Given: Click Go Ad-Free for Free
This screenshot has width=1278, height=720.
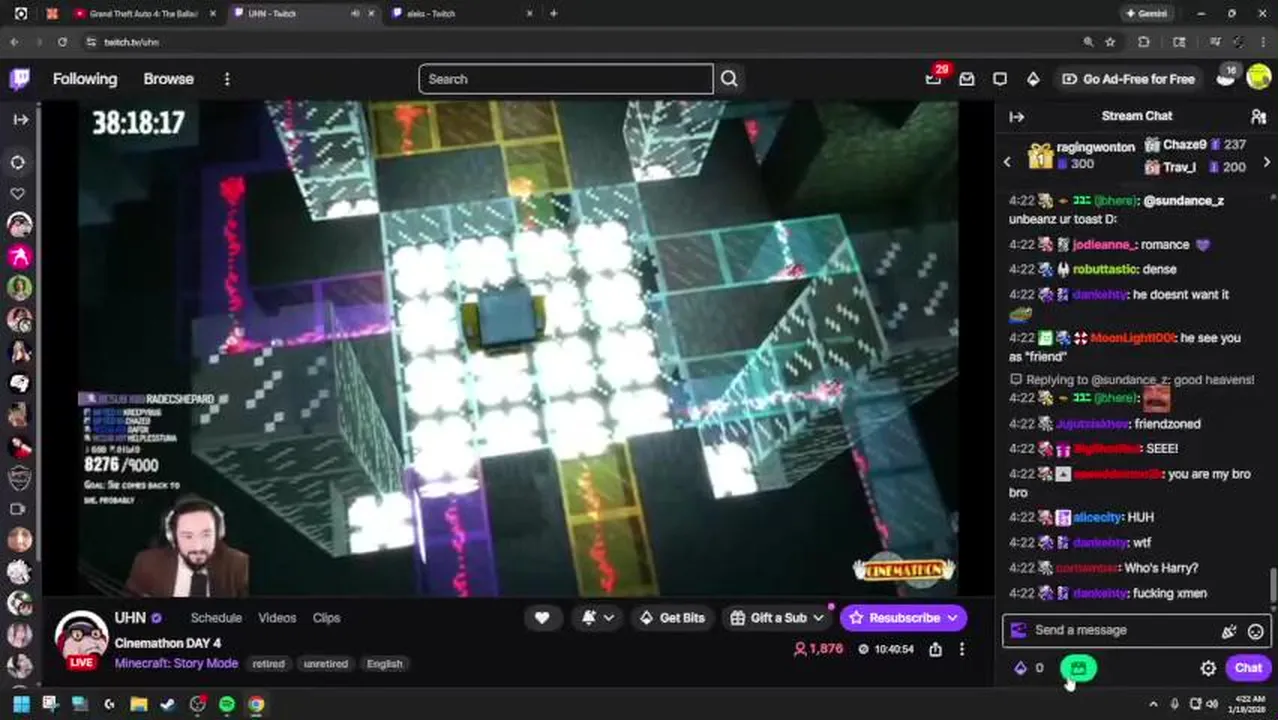Looking at the screenshot, I should click(x=1128, y=79).
